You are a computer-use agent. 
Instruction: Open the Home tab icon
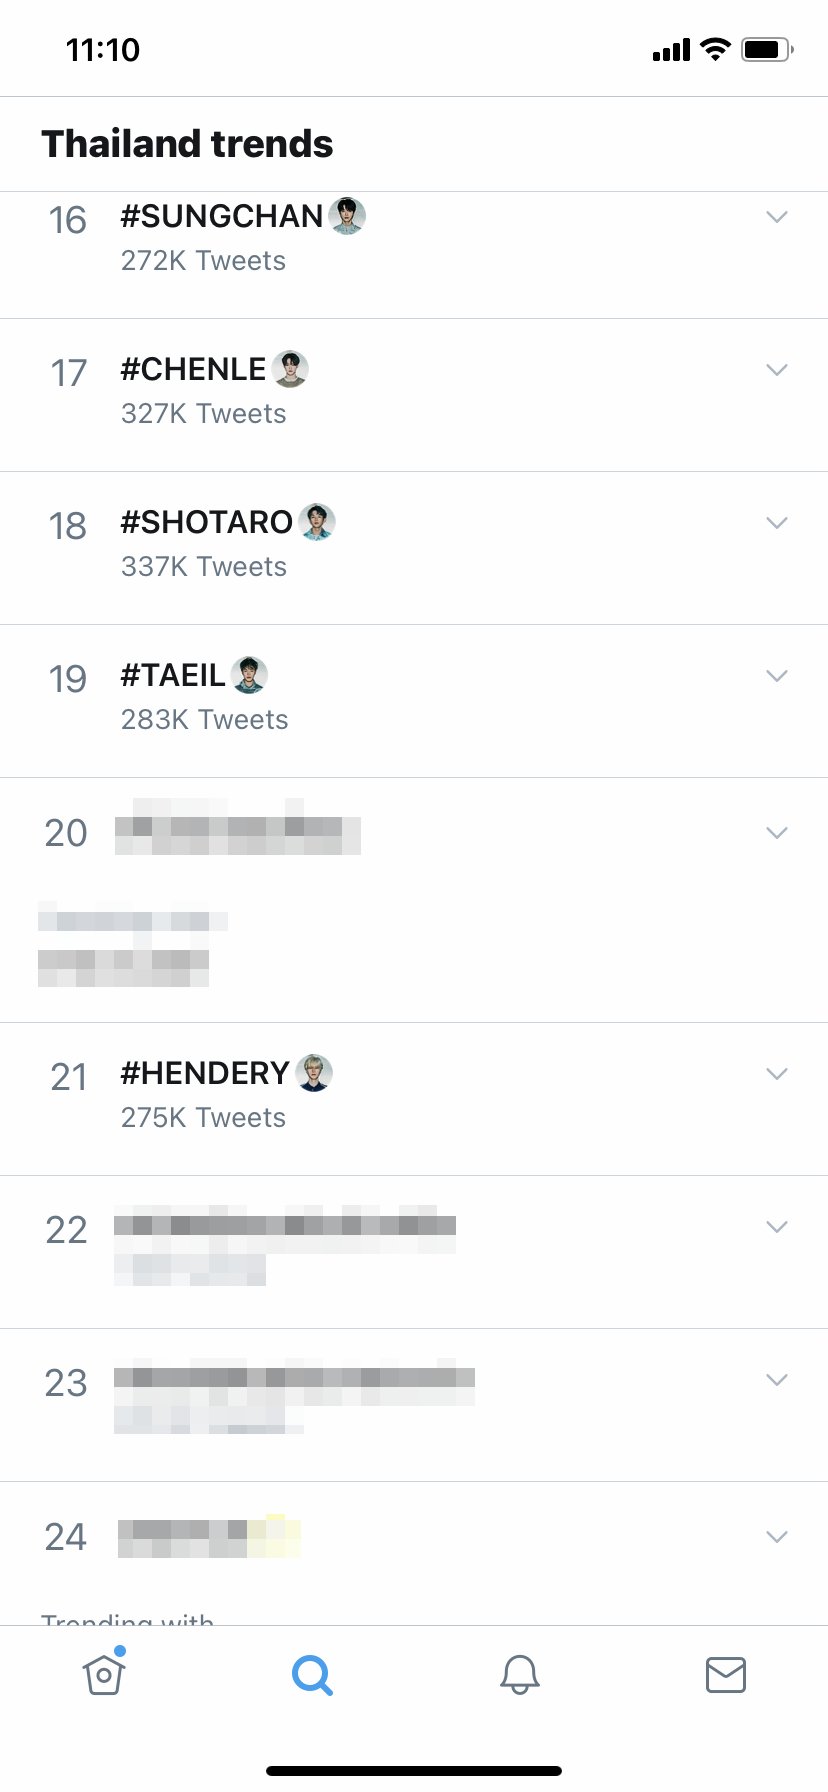click(104, 1674)
